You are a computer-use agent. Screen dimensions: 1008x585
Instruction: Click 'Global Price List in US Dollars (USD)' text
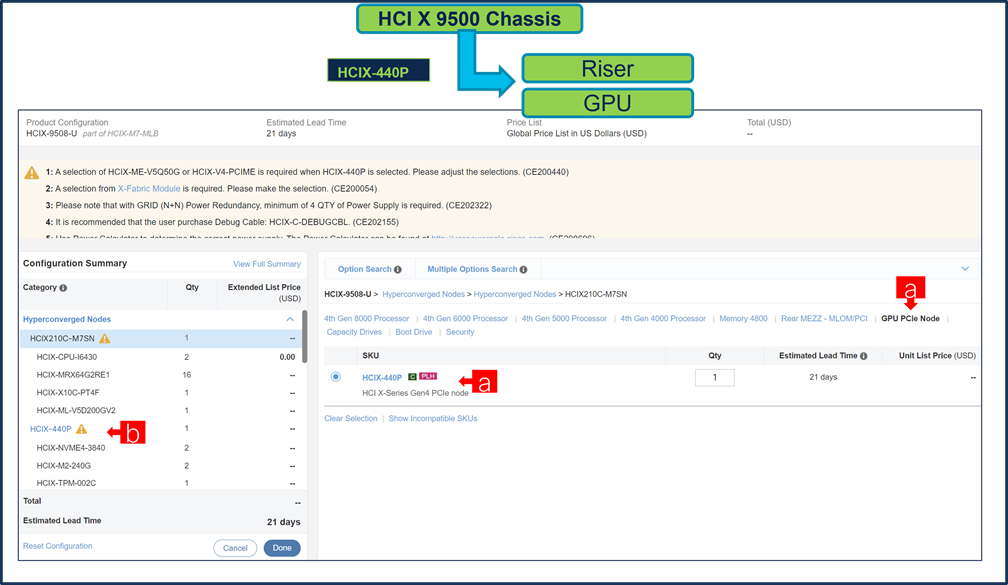coord(577,134)
